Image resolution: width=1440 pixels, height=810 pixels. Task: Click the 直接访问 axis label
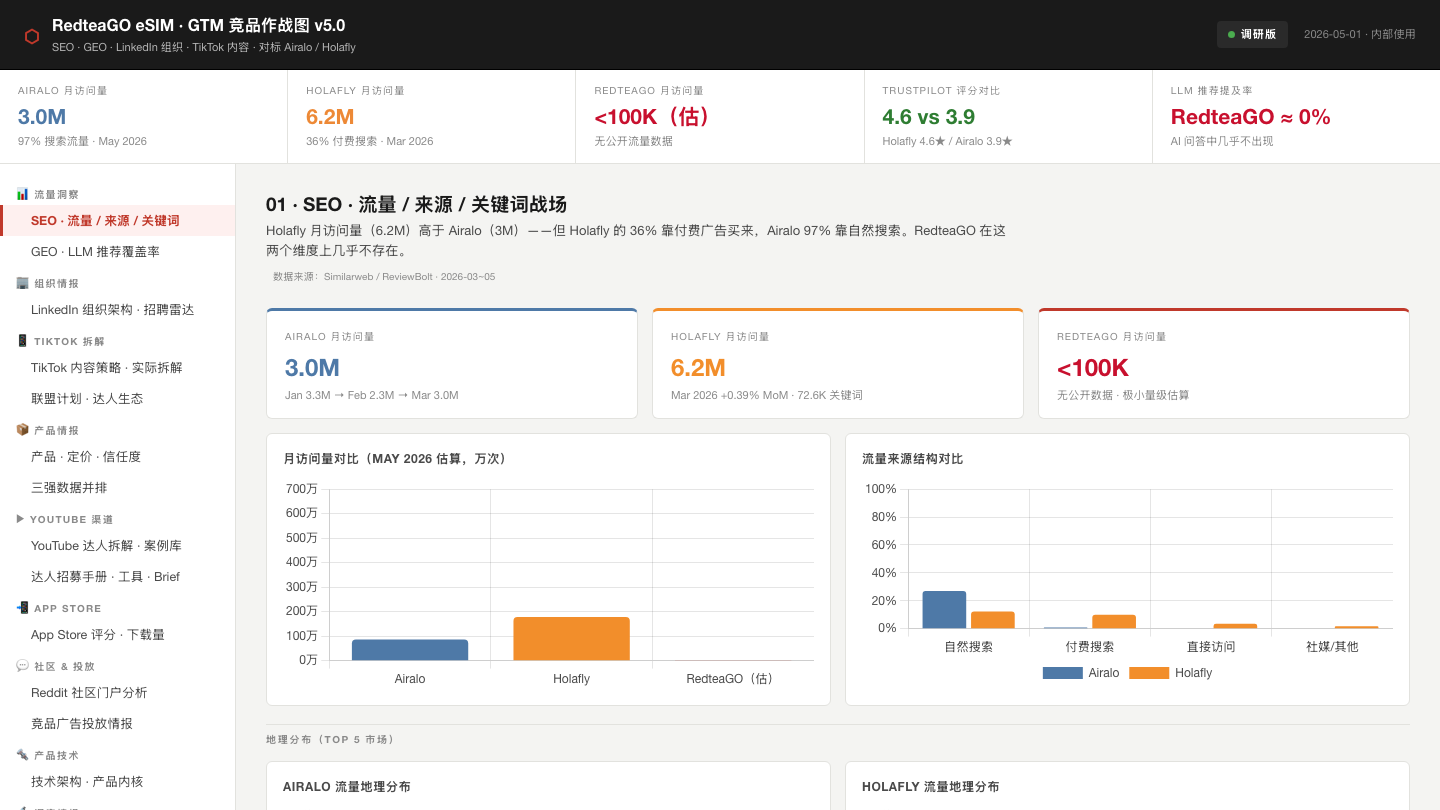click(x=1211, y=647)
